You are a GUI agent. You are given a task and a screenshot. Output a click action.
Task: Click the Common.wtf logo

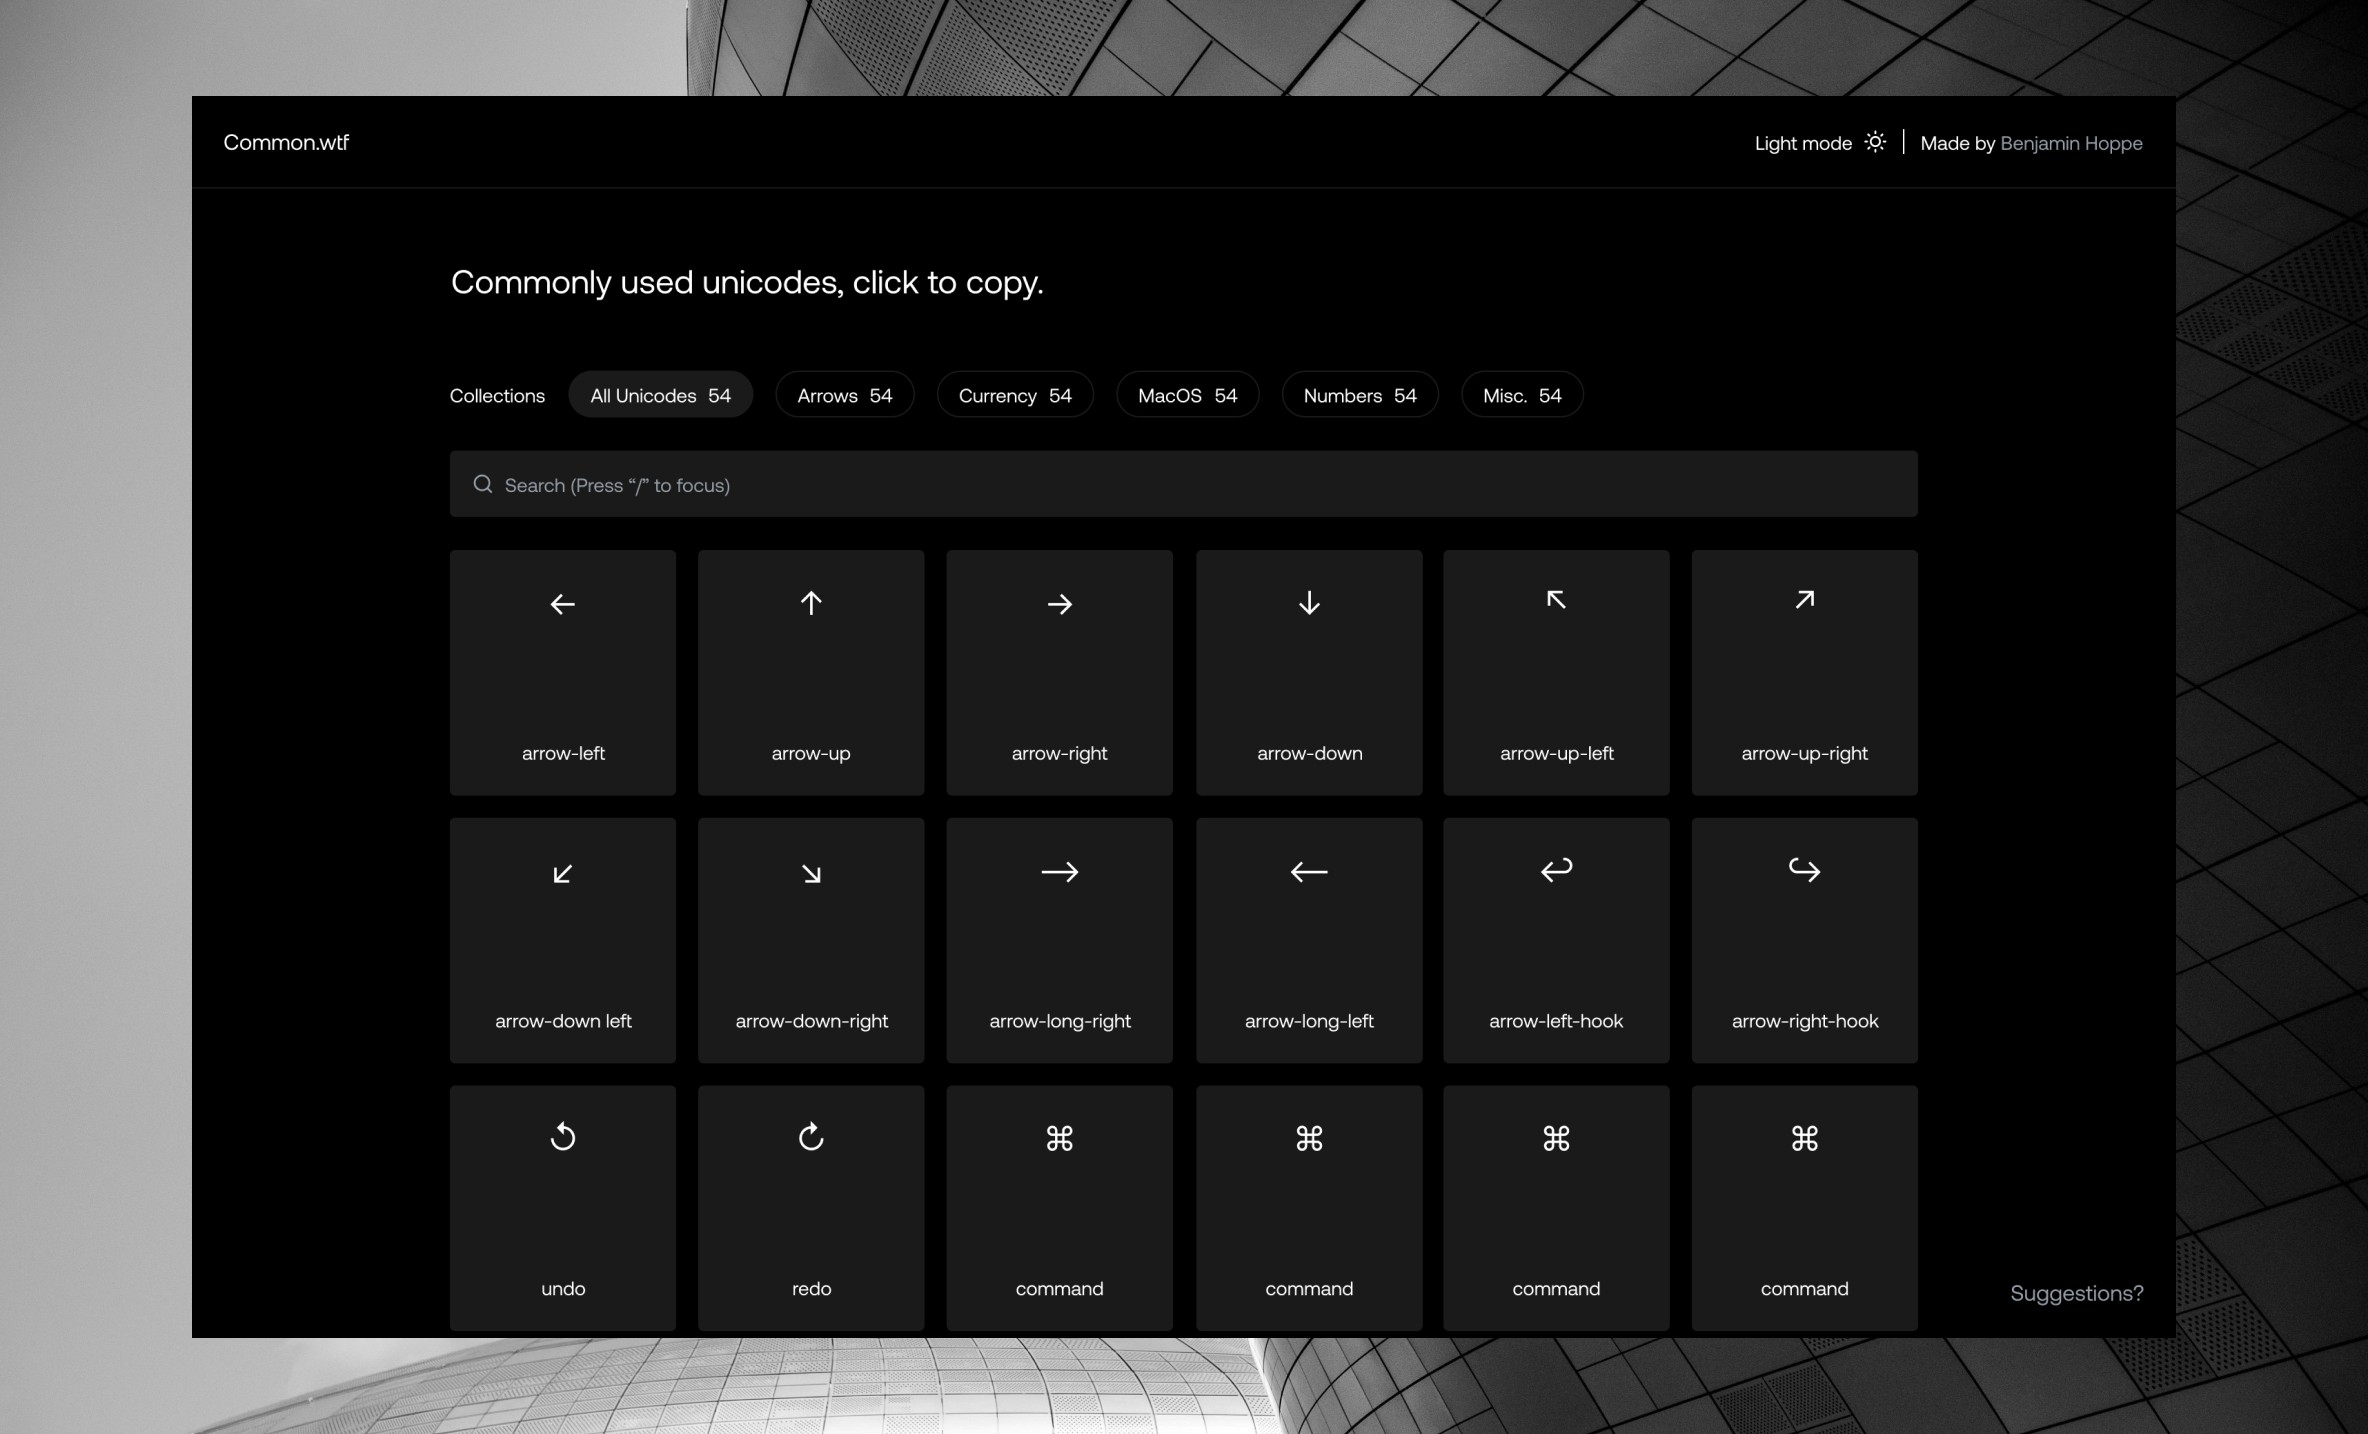(286, 142)
